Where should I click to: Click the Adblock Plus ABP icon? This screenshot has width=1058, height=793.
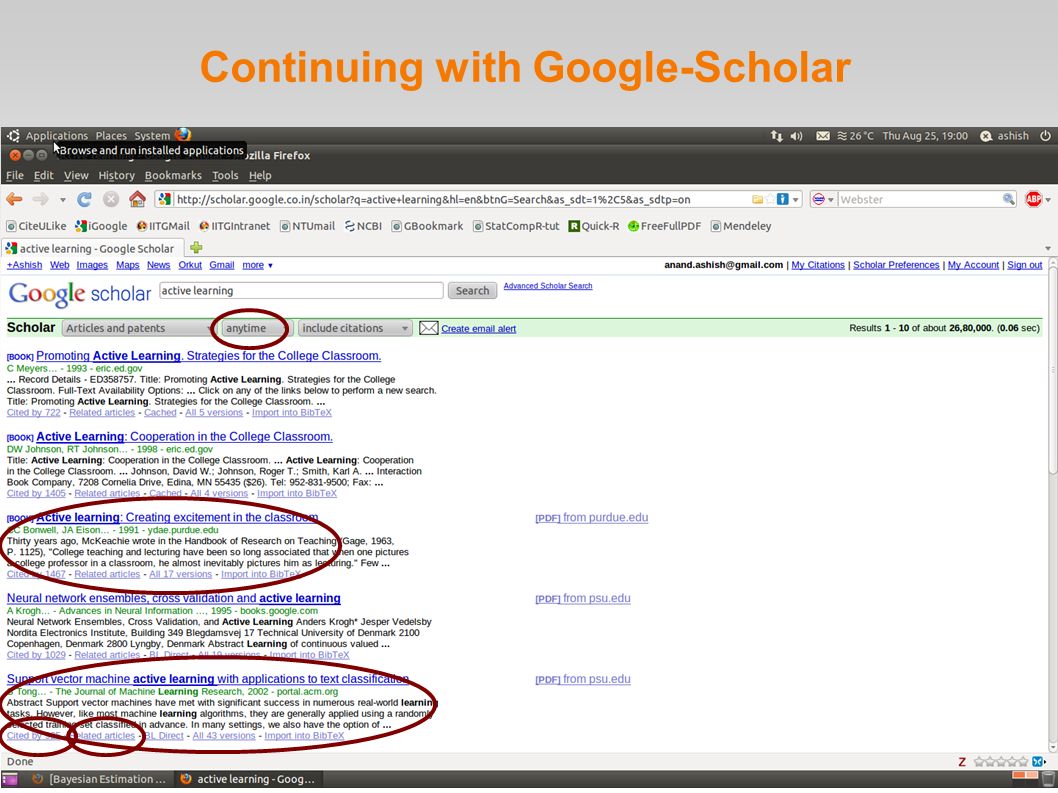click(1033, 199)
